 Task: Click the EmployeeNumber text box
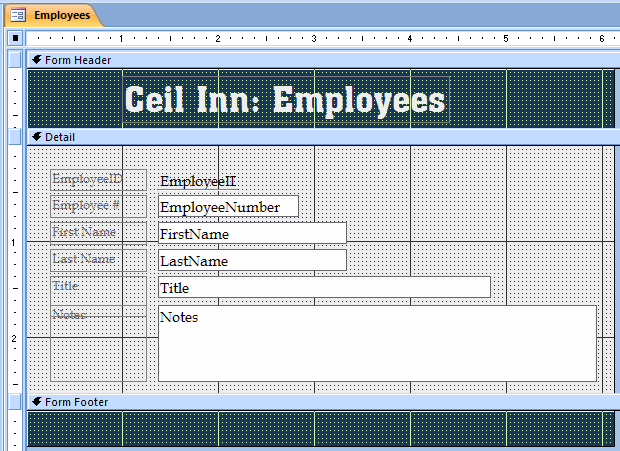(228, 207)
